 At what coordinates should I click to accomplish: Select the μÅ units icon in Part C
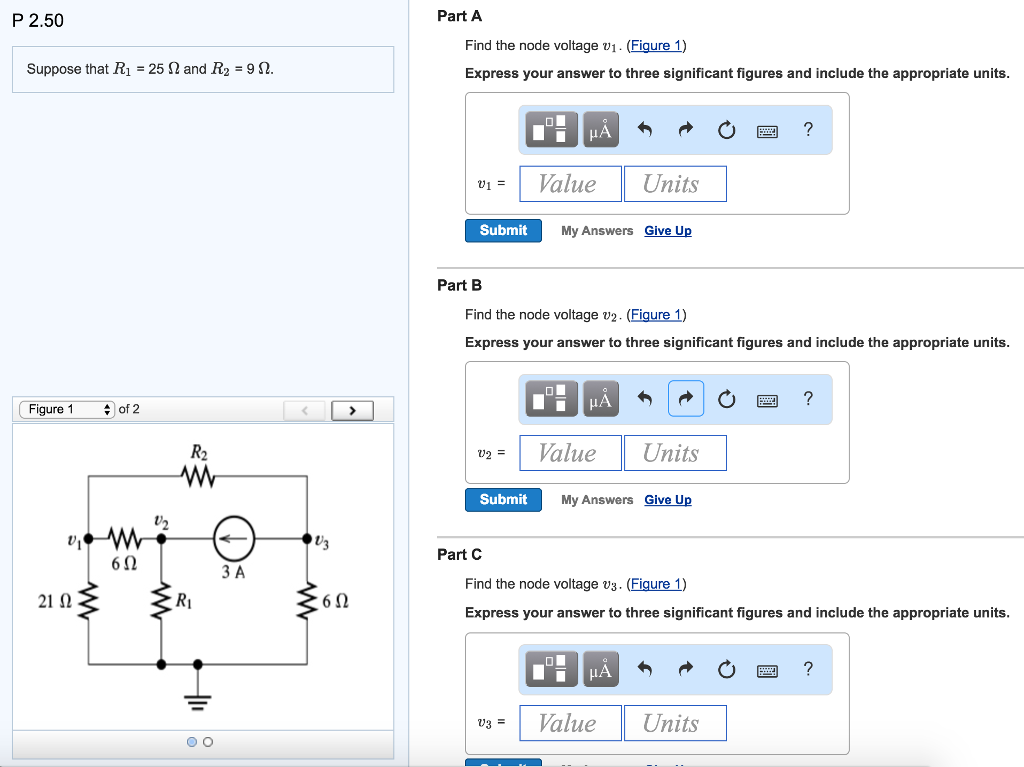point(600,669)
